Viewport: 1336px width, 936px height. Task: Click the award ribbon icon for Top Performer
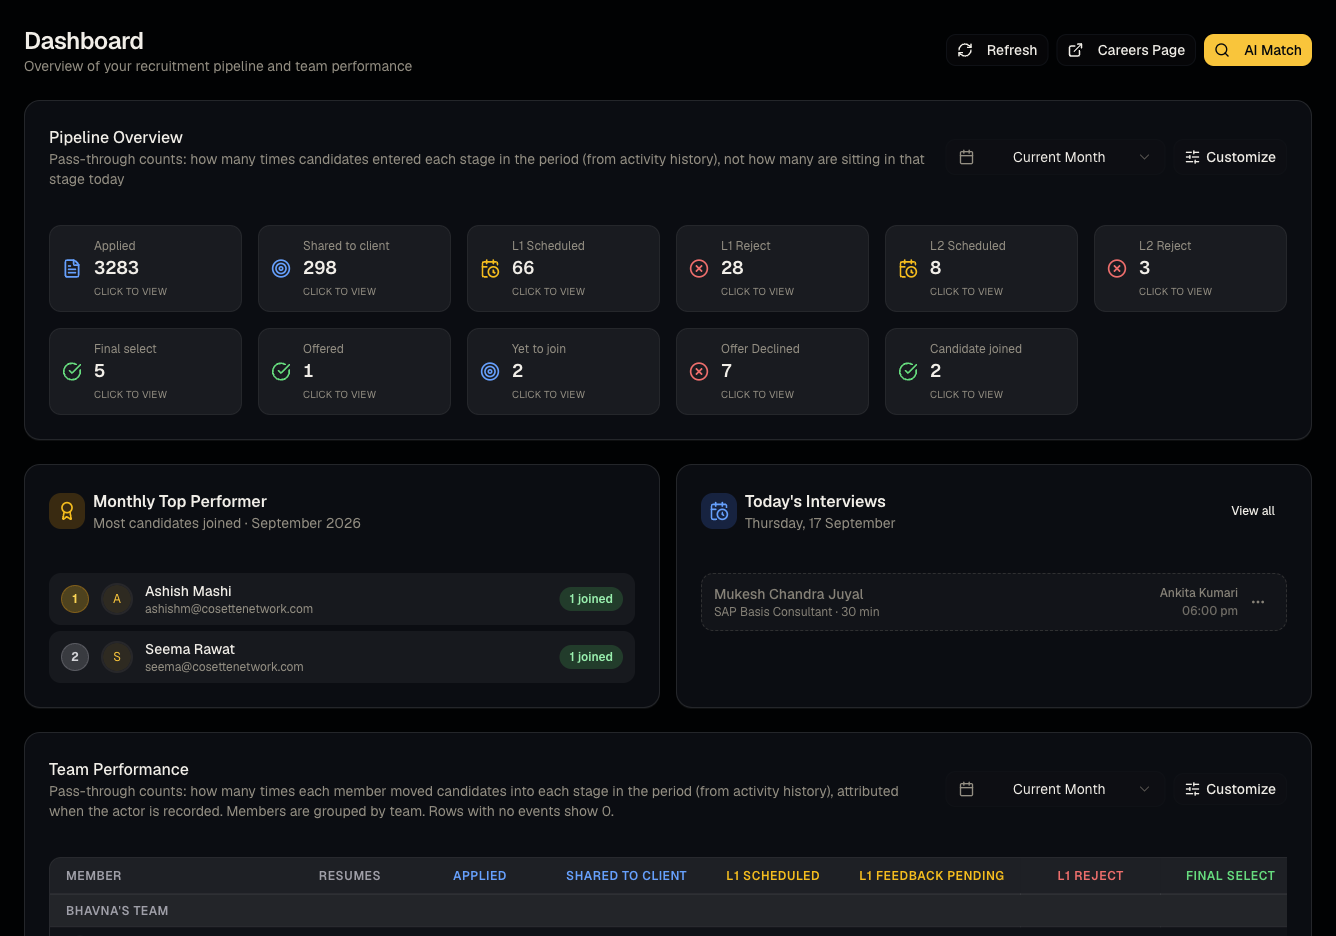[x=67, y=511]
